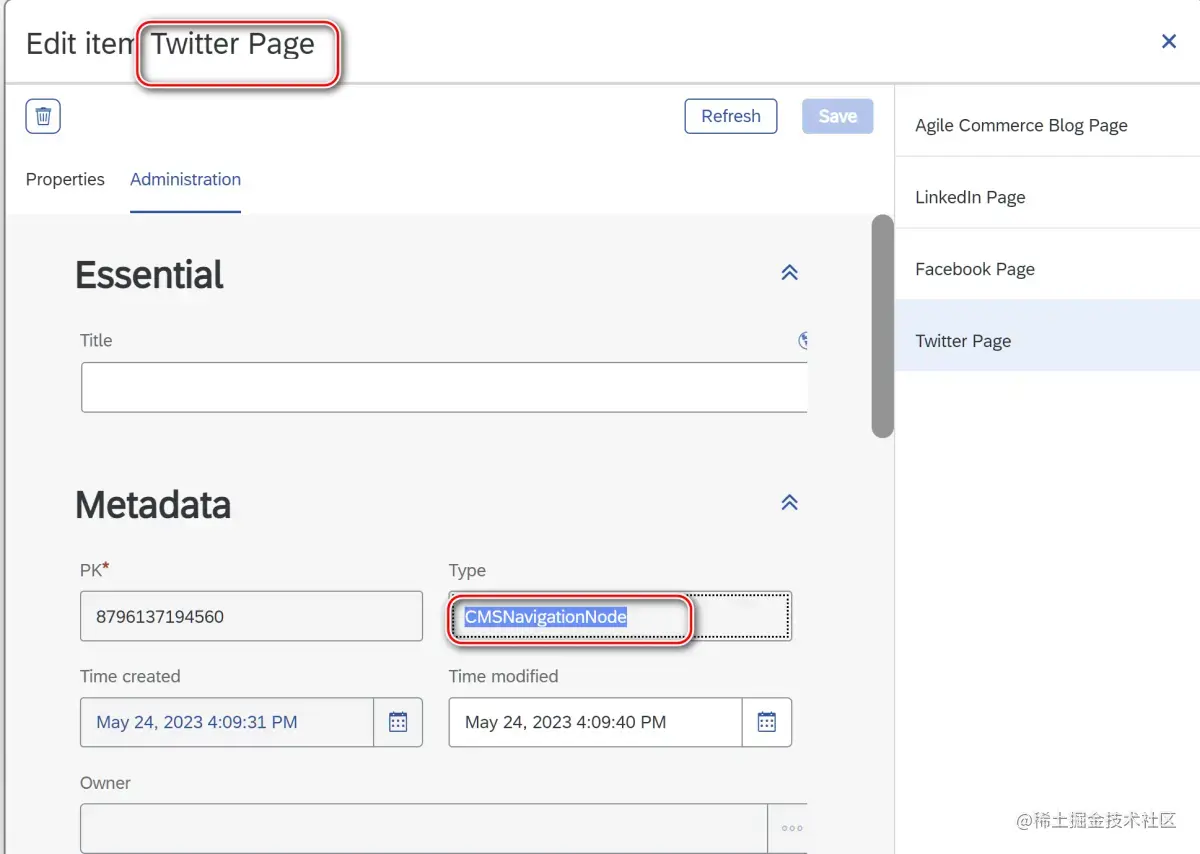Open the Time modified calendar picker
The height and width of the screenshot is (854, 1200).
(x=767, y=722)
